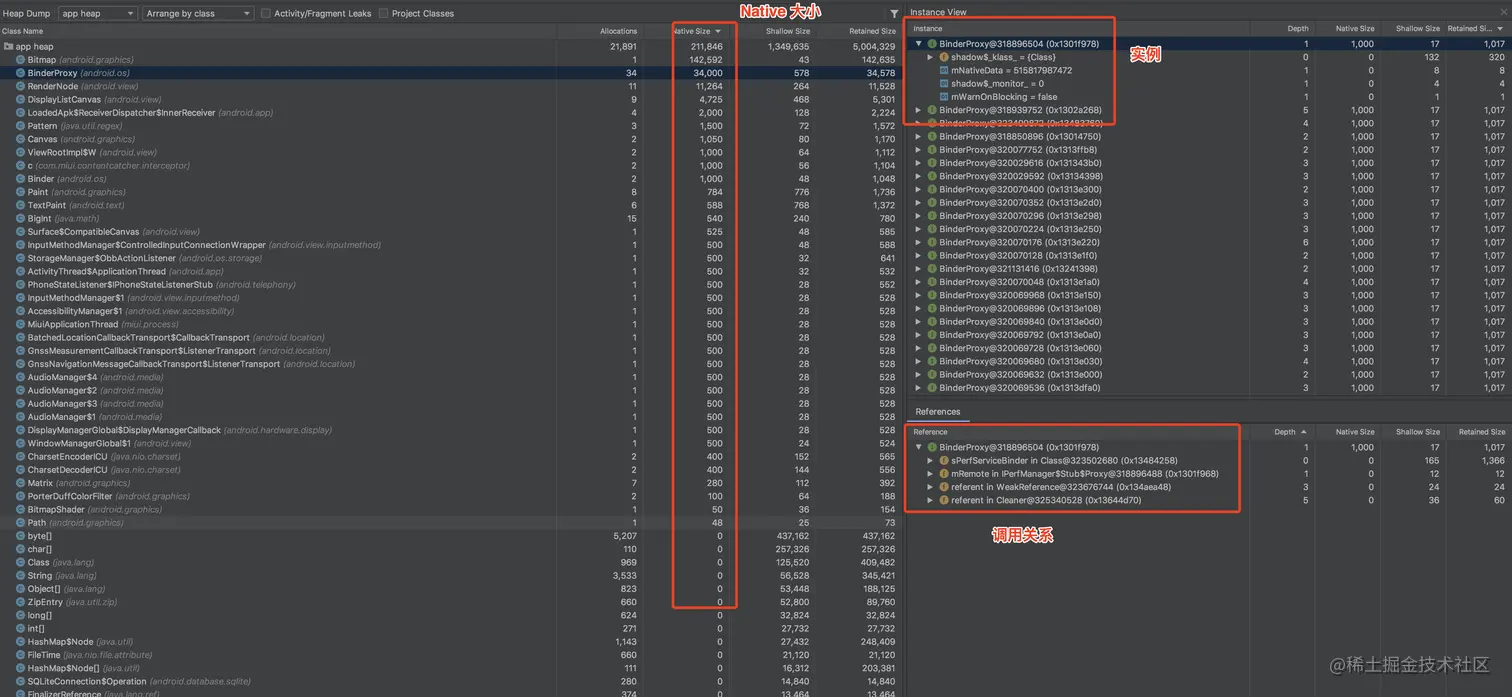Expand sPerfServiceBinder reference
The width and height of the screenshot is (1512, 697).
click(x=930, y=461)
